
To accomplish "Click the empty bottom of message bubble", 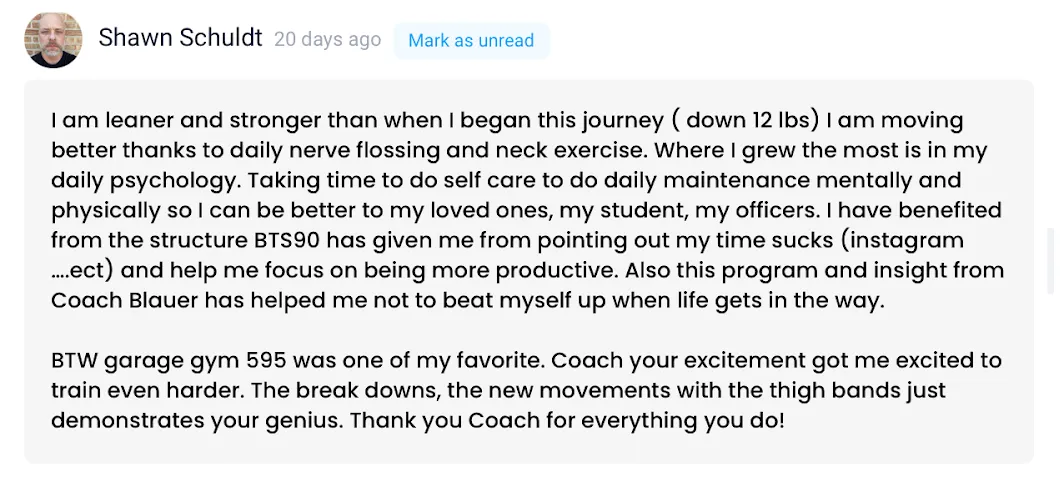I will pyautogui.click(x=529, y=448).
